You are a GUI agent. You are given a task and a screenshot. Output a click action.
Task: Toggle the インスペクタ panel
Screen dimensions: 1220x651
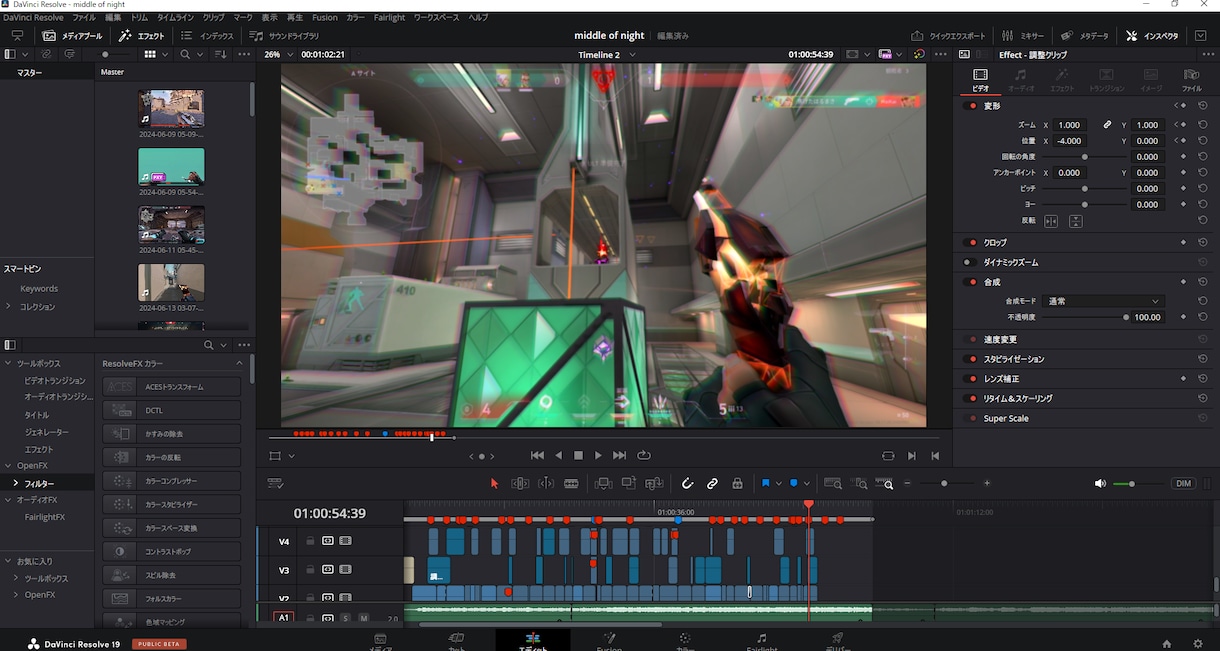pyautogui.click(x=1153, y=35)
